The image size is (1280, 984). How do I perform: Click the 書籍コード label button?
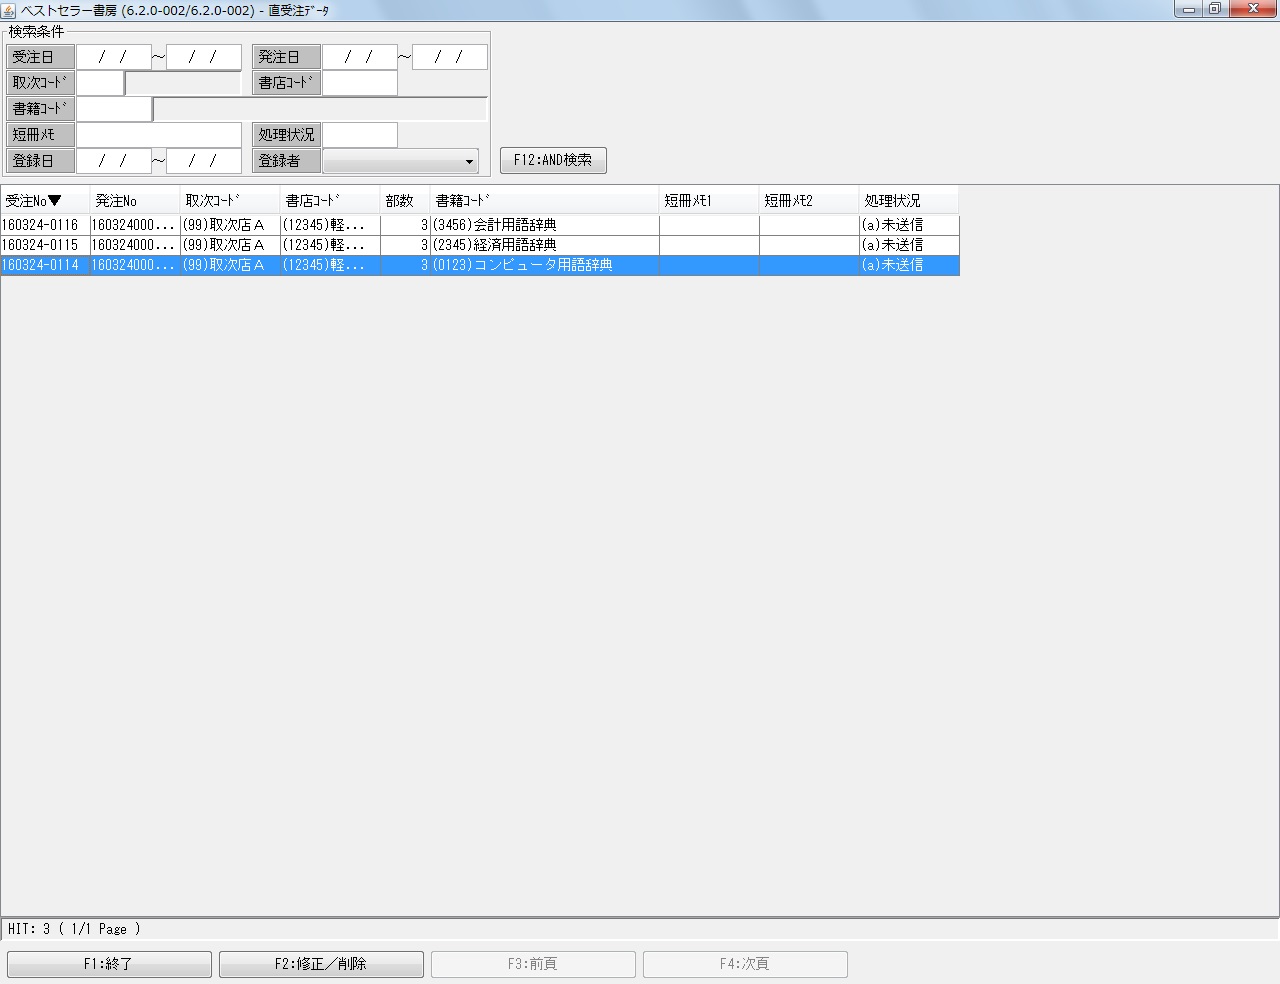coord(40,108)
